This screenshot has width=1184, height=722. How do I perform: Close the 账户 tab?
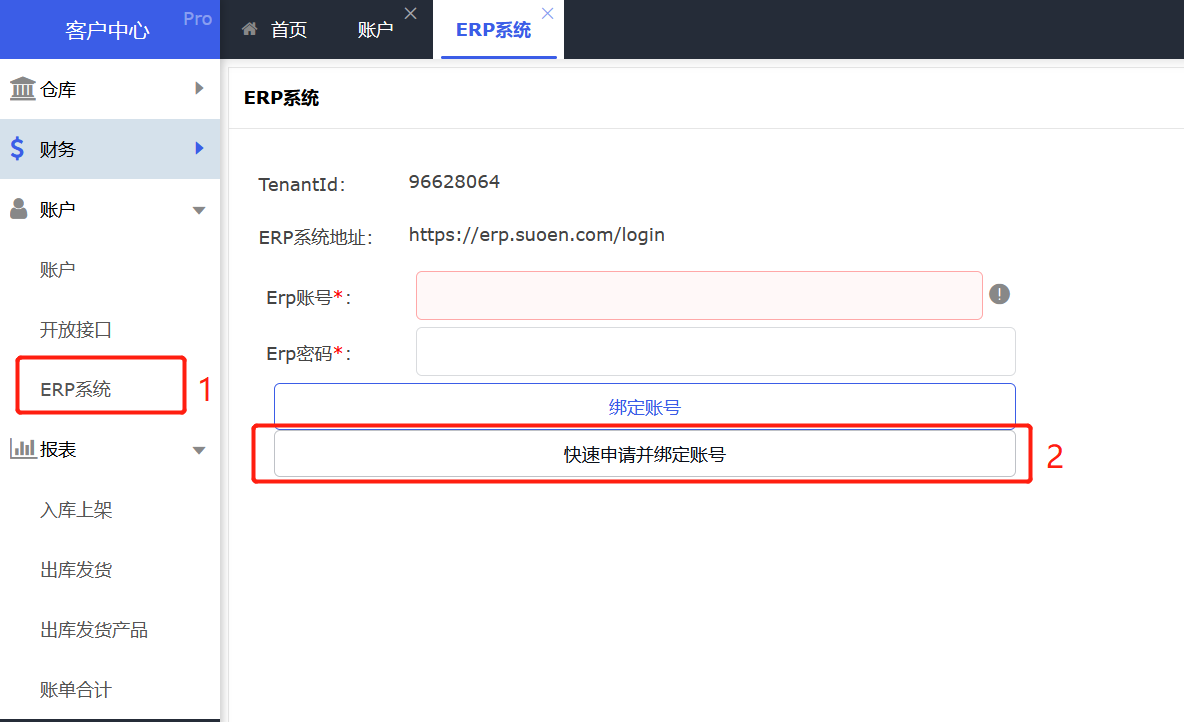410,14
